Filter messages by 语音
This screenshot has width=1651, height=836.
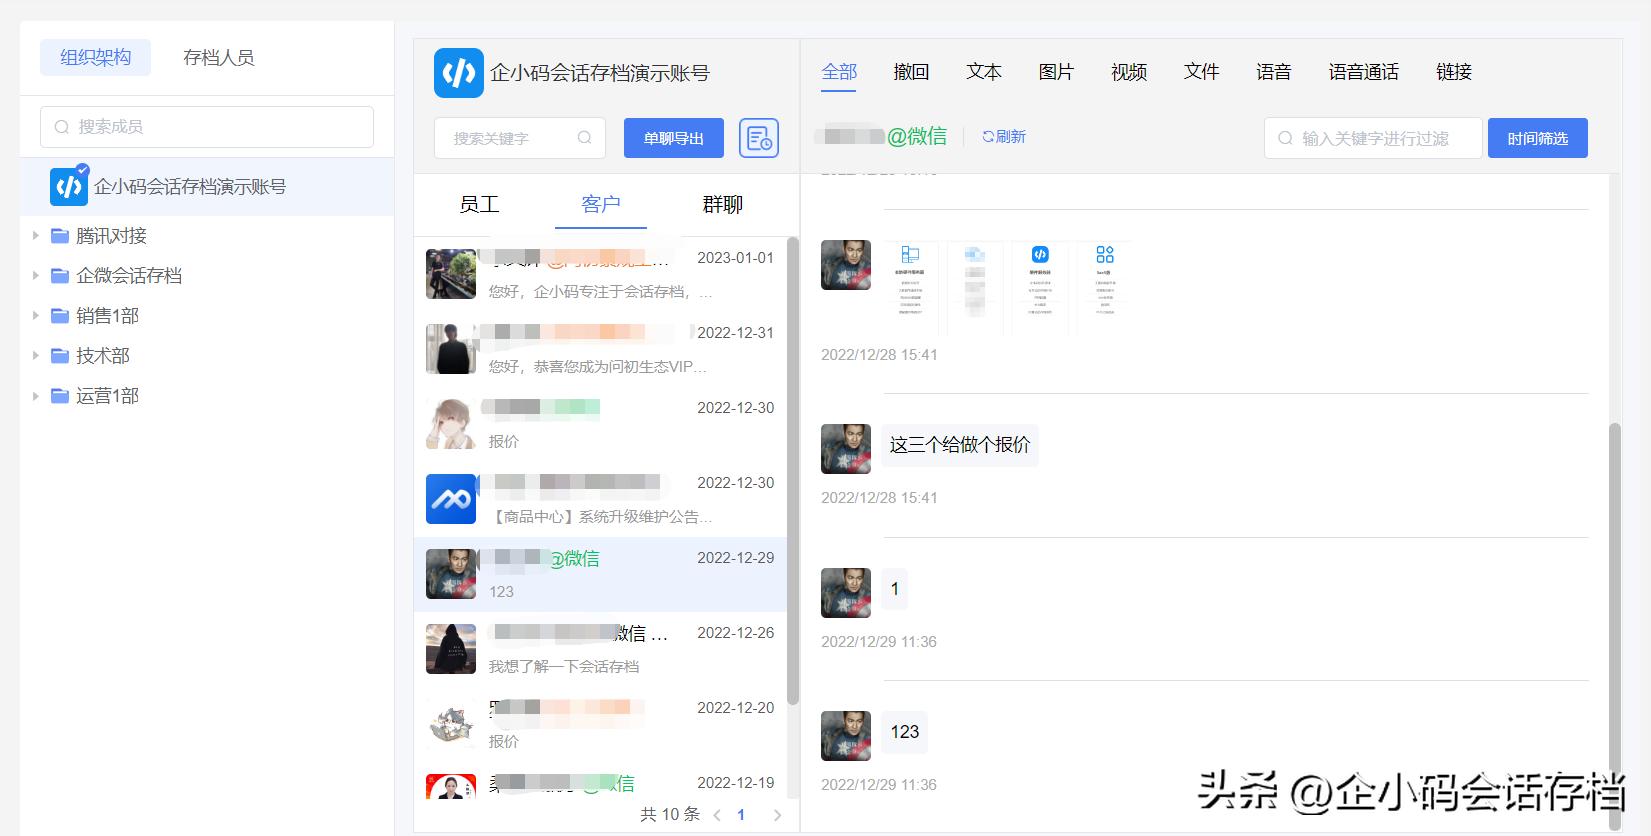[x=1274, y=71]
